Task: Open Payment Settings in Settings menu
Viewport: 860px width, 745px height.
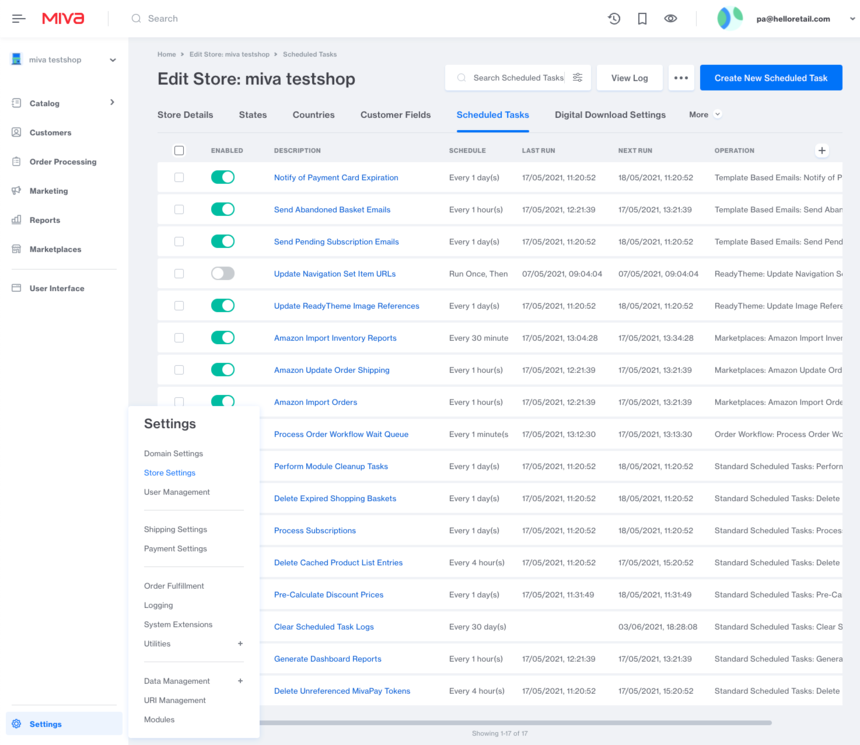Action: (x=175, y=549)
